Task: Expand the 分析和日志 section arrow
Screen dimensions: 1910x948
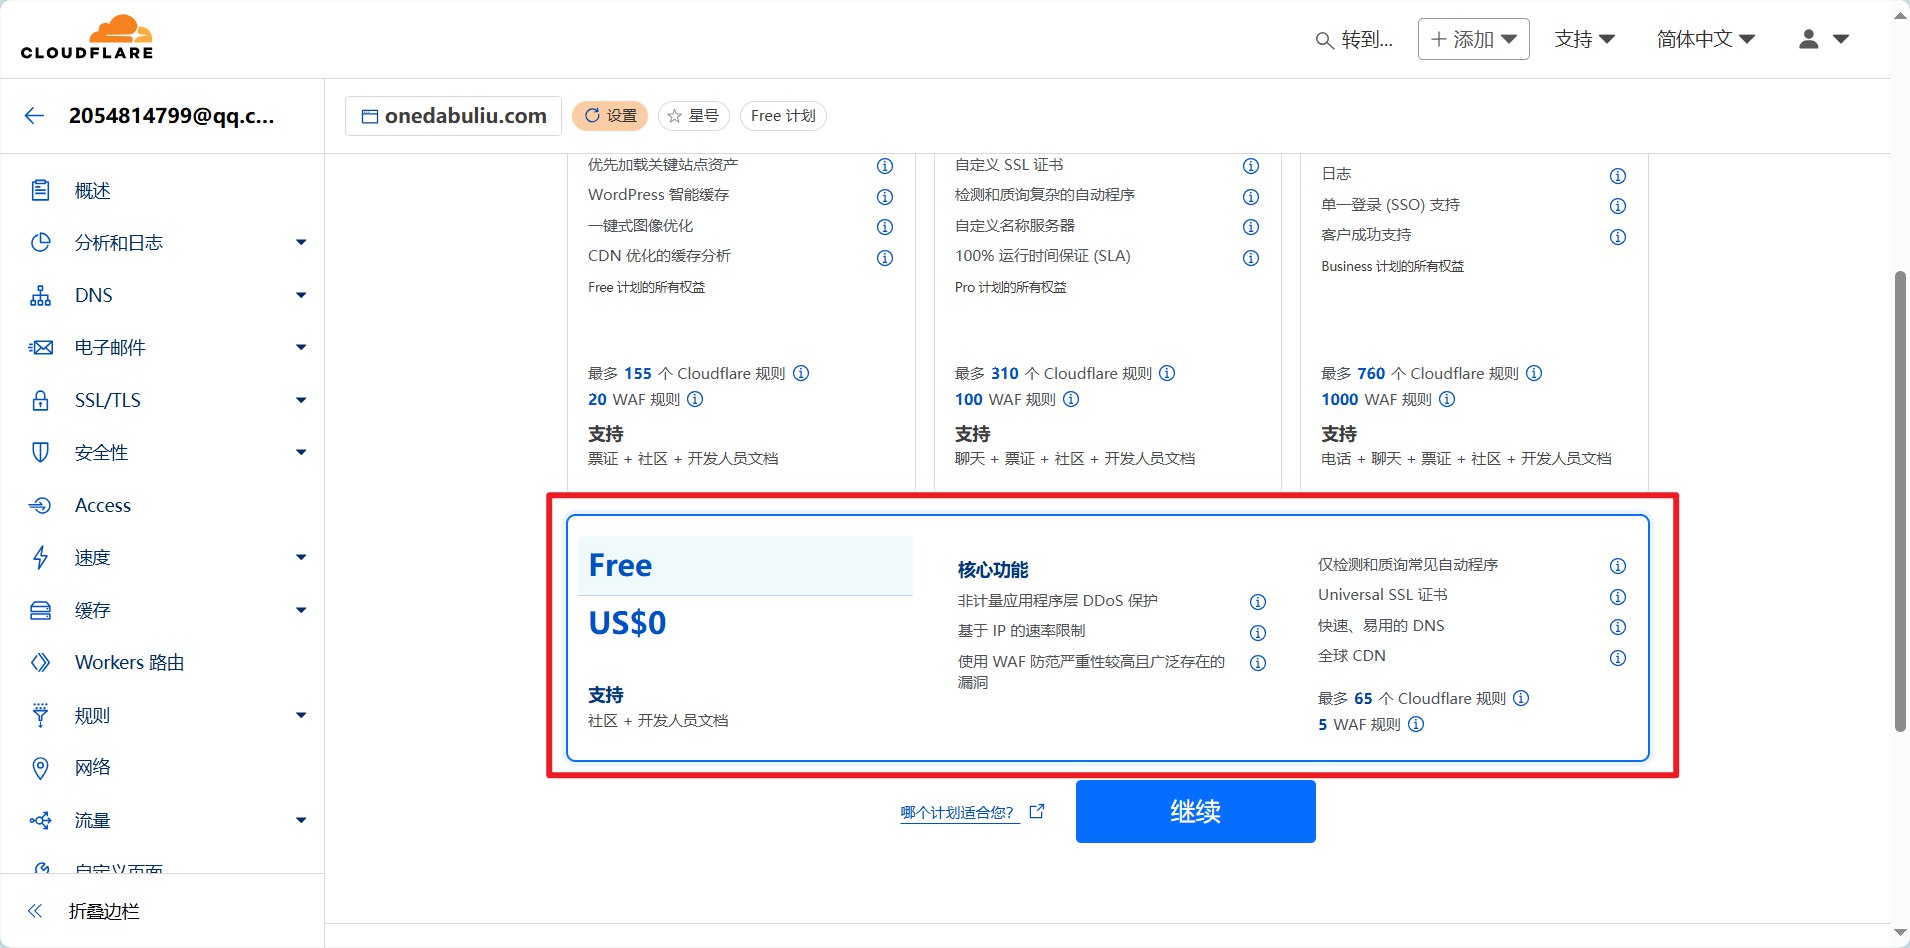Action: coord(301,242)
